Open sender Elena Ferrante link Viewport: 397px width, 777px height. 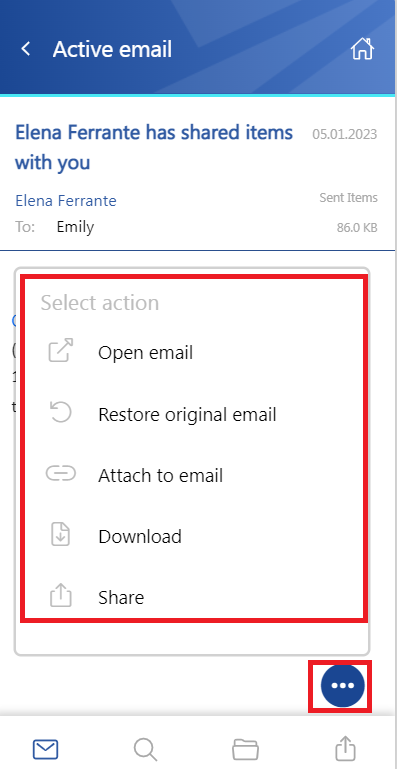(x=66, y=201)
